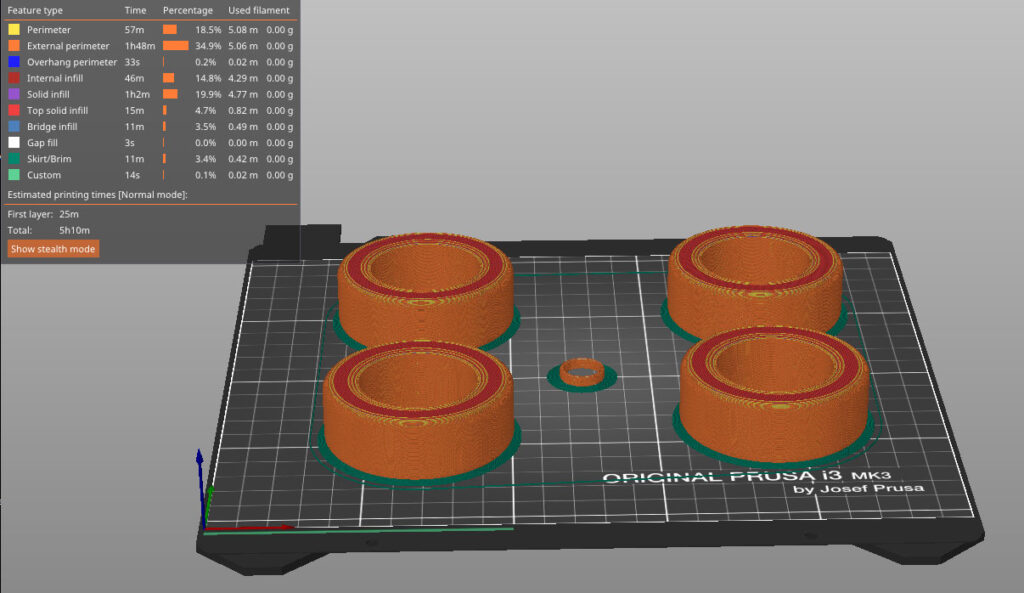Click the orange External perimeter swatch
The width and height of the screenshot is (1024, 593).
click(x=14, y=46)
